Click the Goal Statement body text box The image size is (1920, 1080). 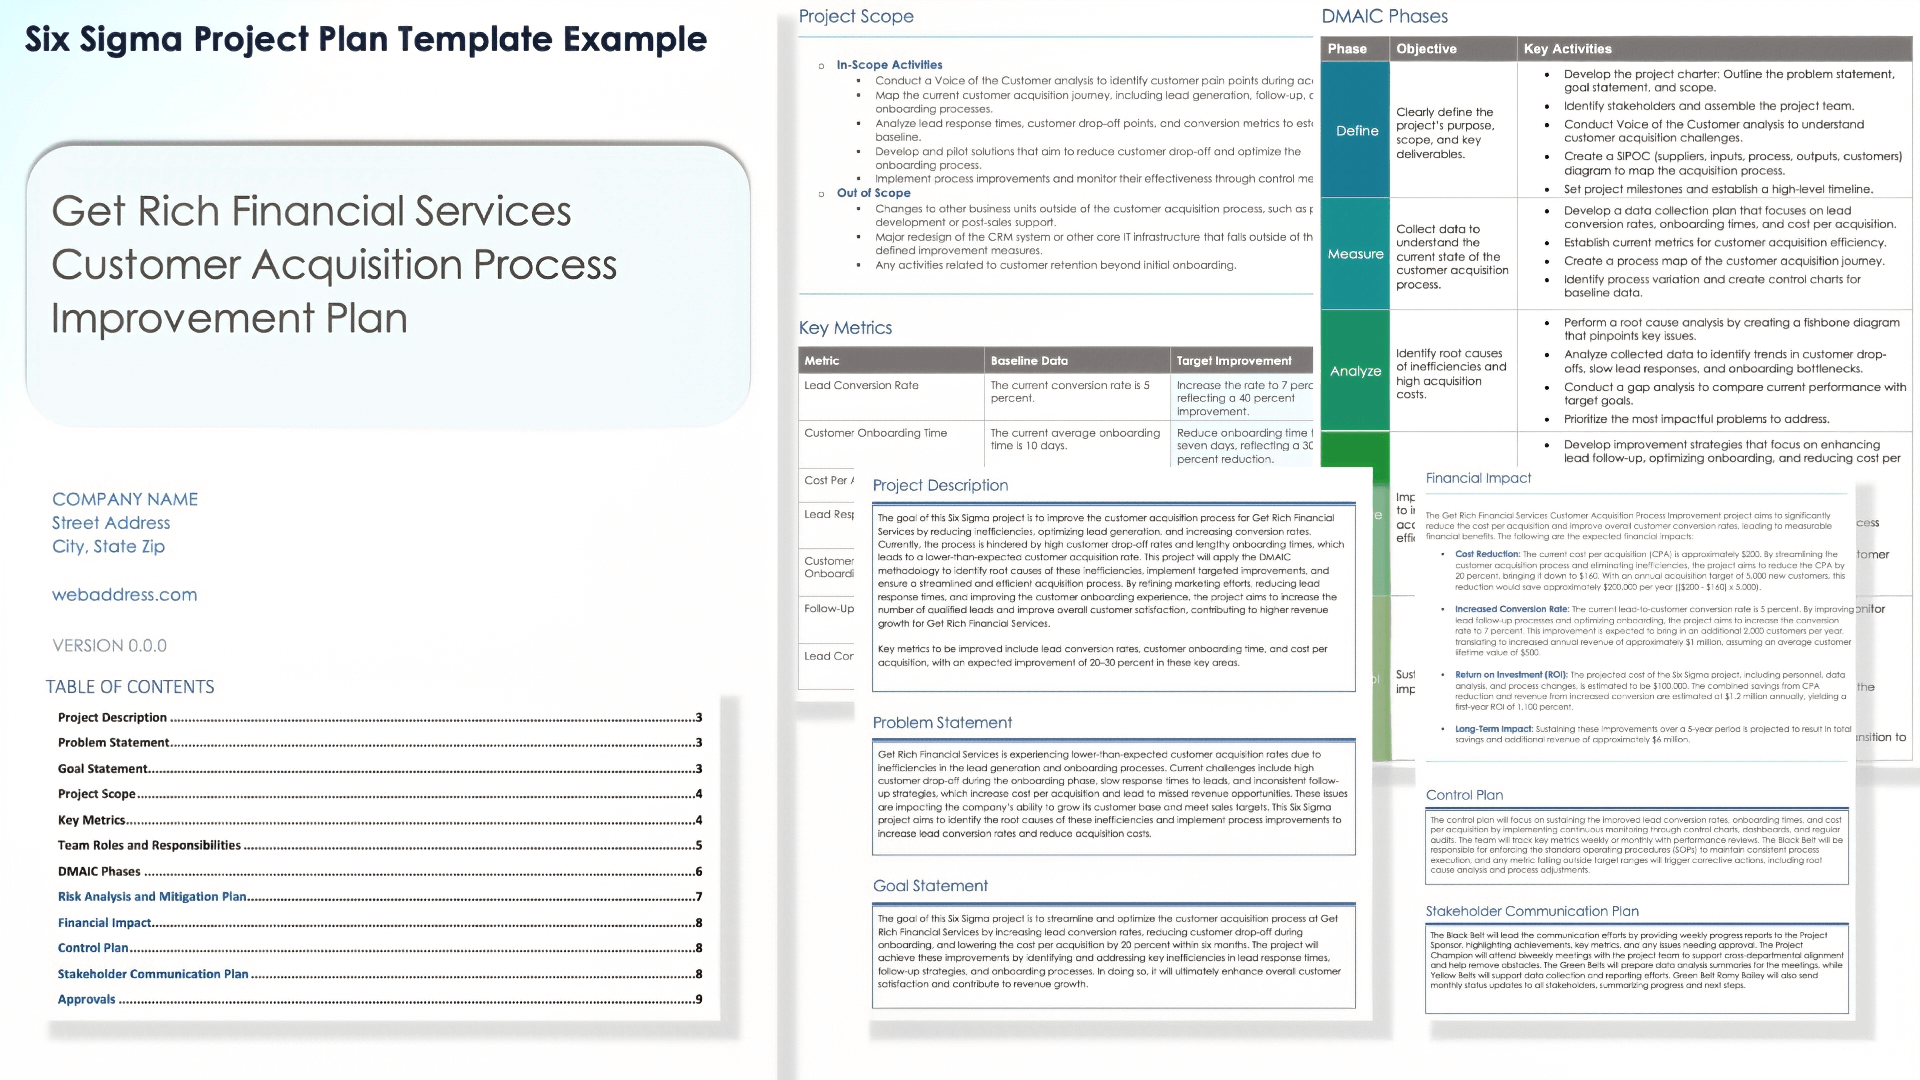[1113, 956]
